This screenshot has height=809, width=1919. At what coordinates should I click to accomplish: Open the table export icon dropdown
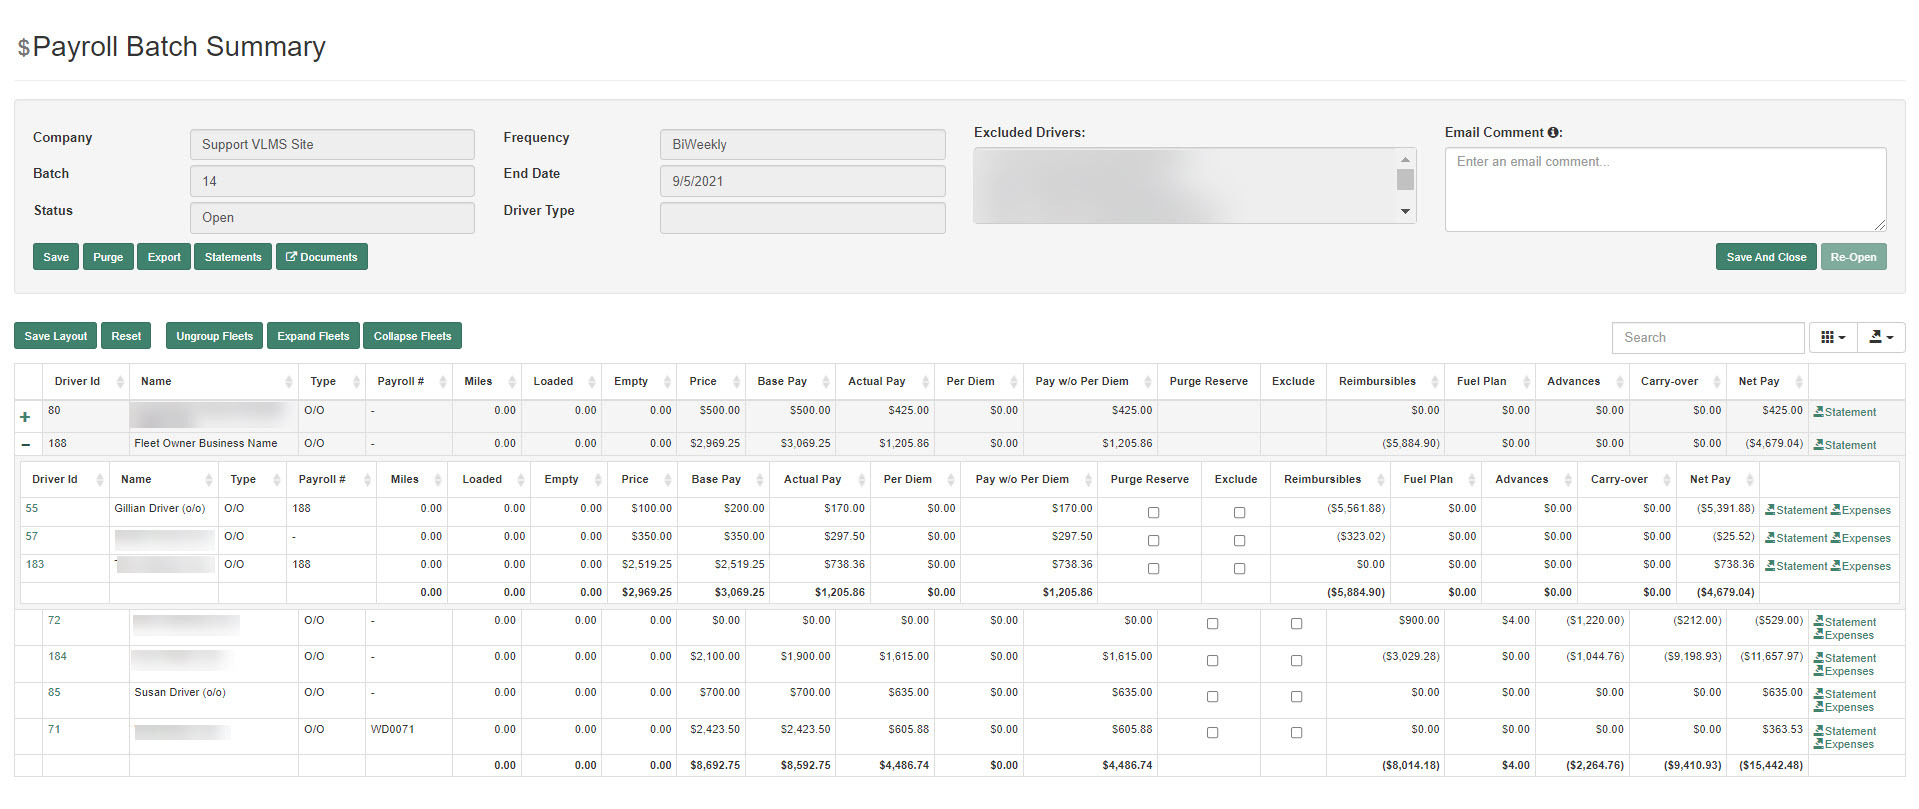[x=1880, y=338]
